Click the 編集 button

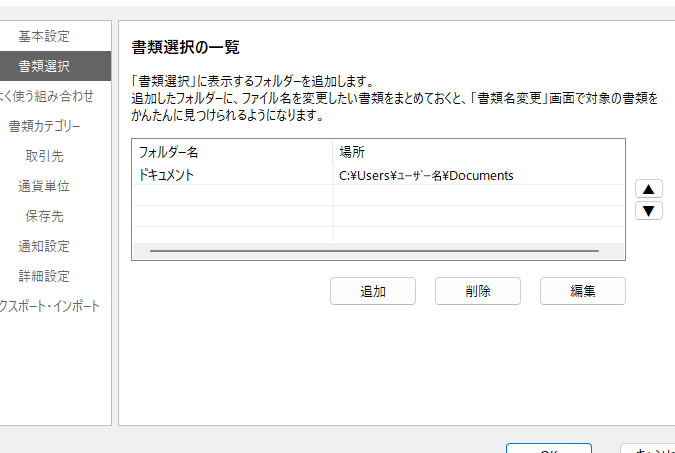coord(583,291)
